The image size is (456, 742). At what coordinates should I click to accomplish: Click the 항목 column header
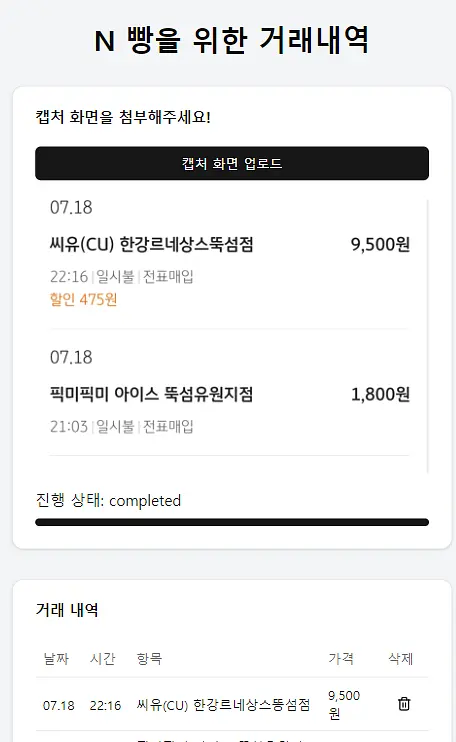[x=149, y=658]
